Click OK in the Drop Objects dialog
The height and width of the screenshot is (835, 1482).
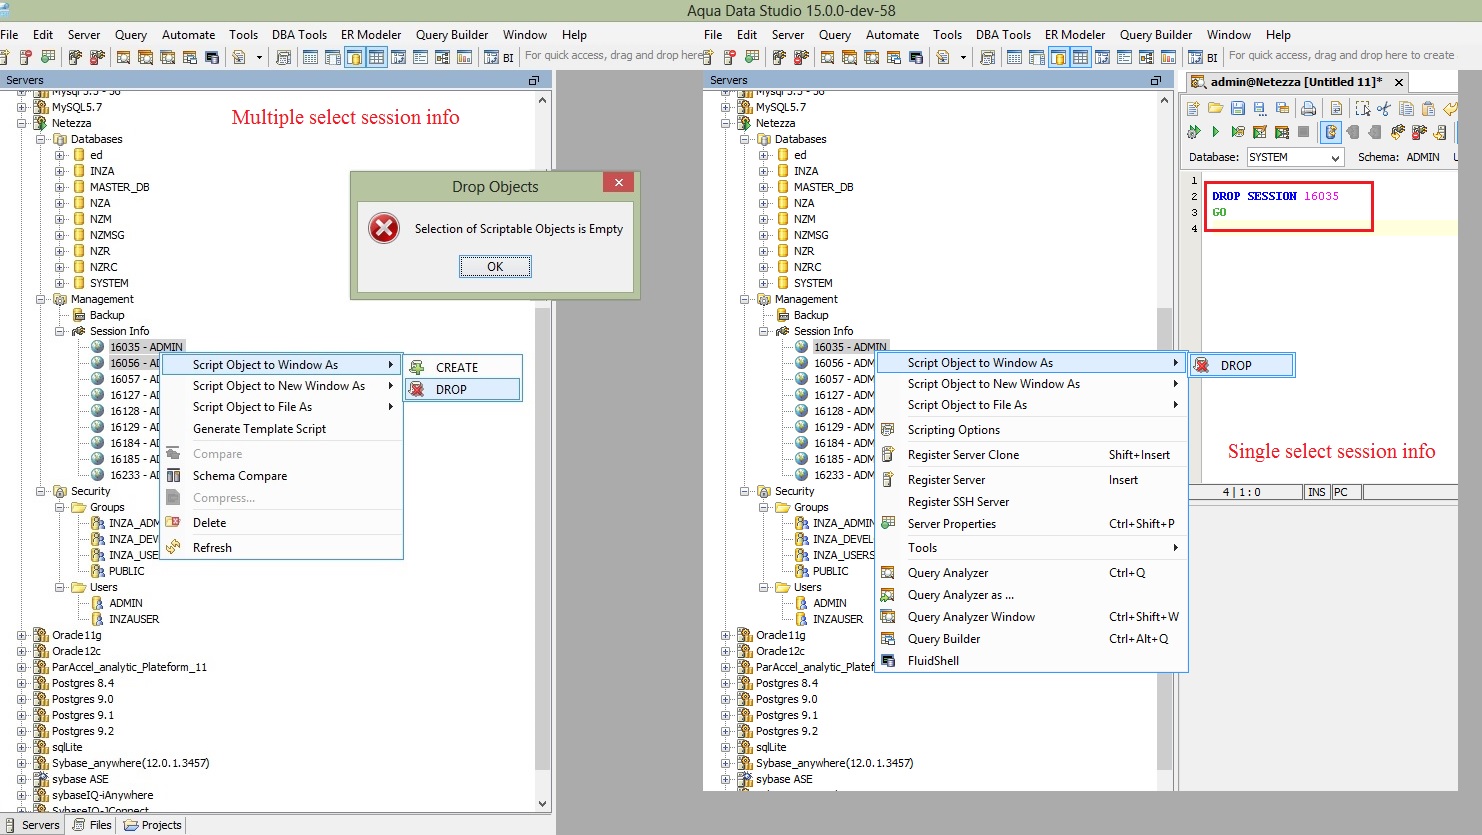pos(495,267)
